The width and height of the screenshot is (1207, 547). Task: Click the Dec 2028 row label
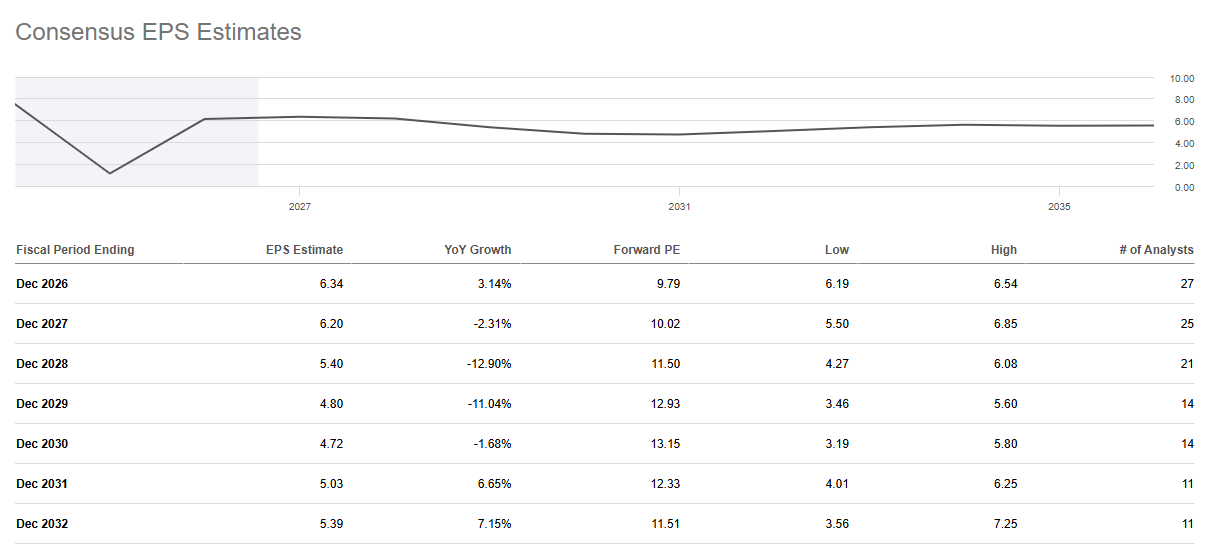pyautogui.click(x=42, y=364)
